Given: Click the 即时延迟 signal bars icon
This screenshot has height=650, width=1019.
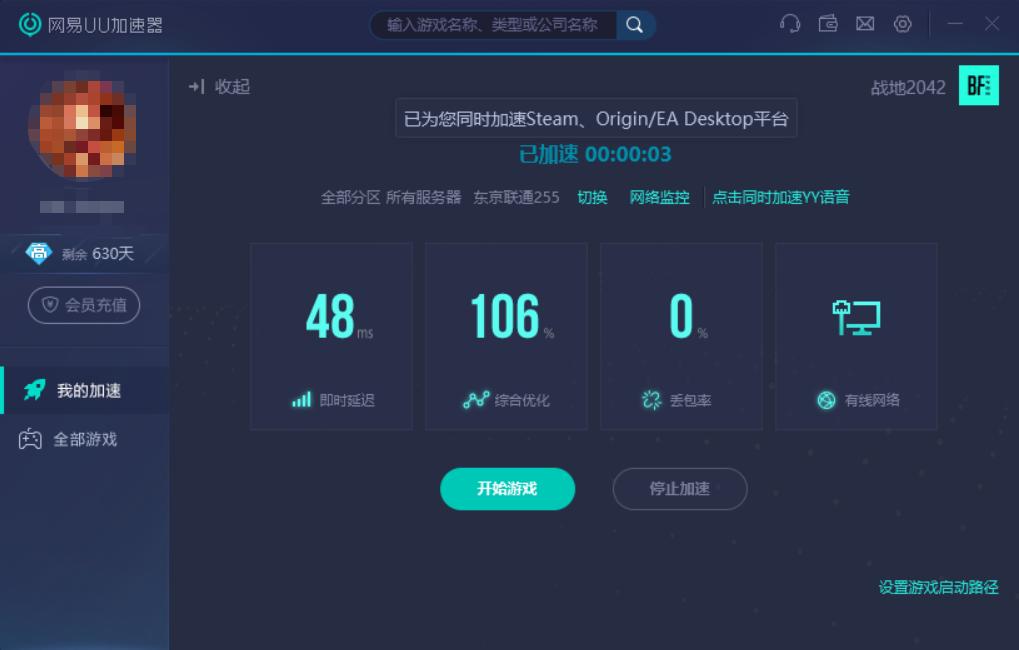Looking at the screenshot, I should 300,398.
